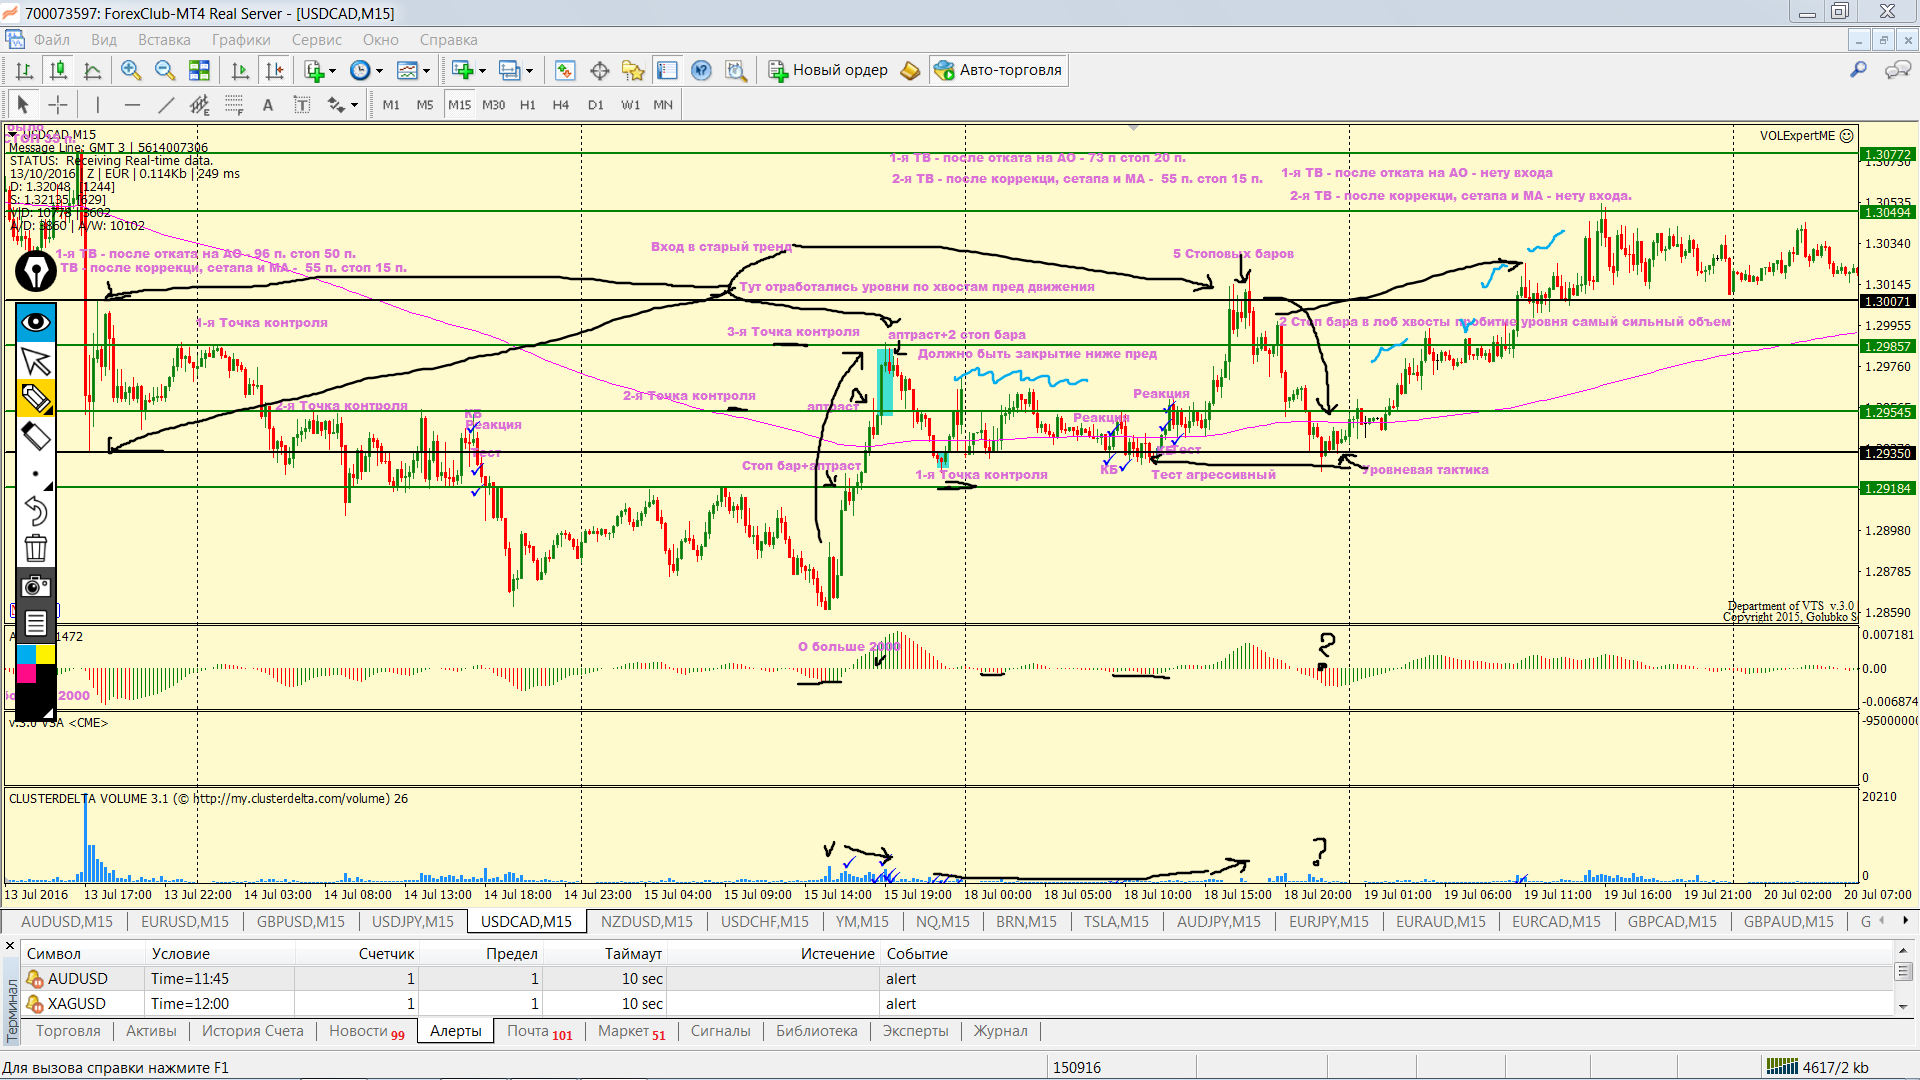Toggle eye visibility in drawing palette
The image size is (1920, 1080).
pyautogui.click(x=36, y=322)
